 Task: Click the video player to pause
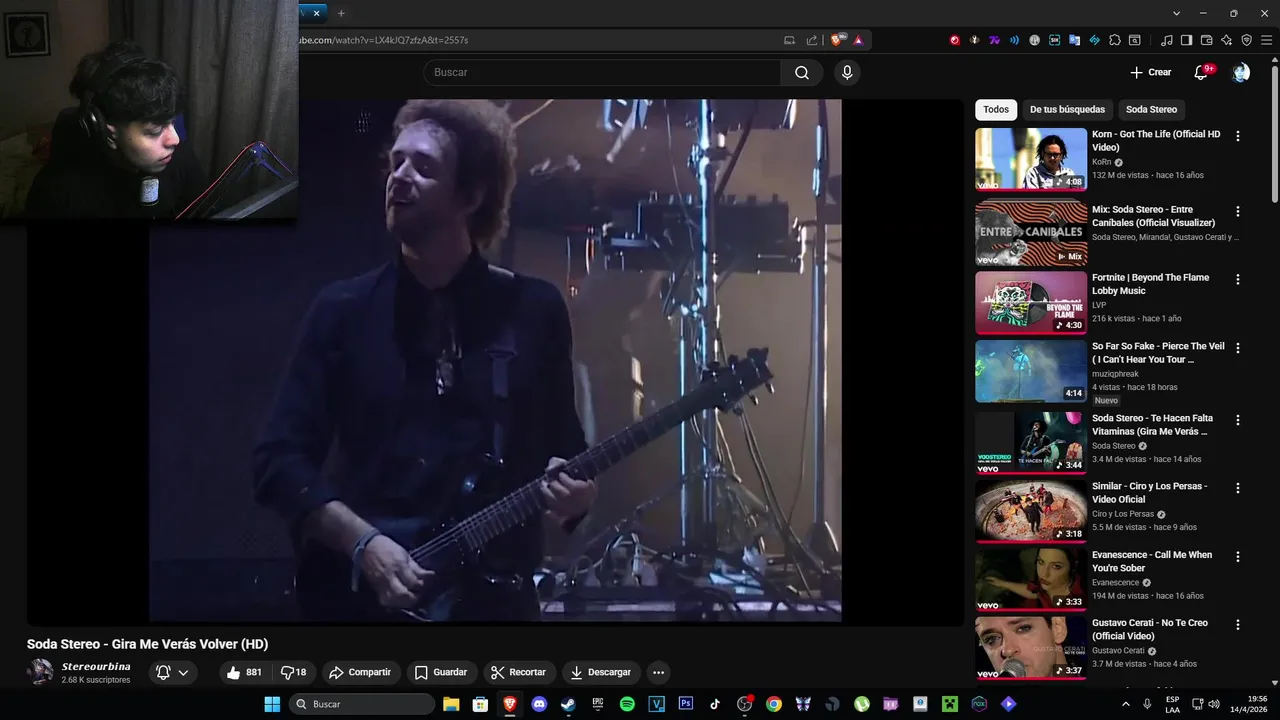495,360
